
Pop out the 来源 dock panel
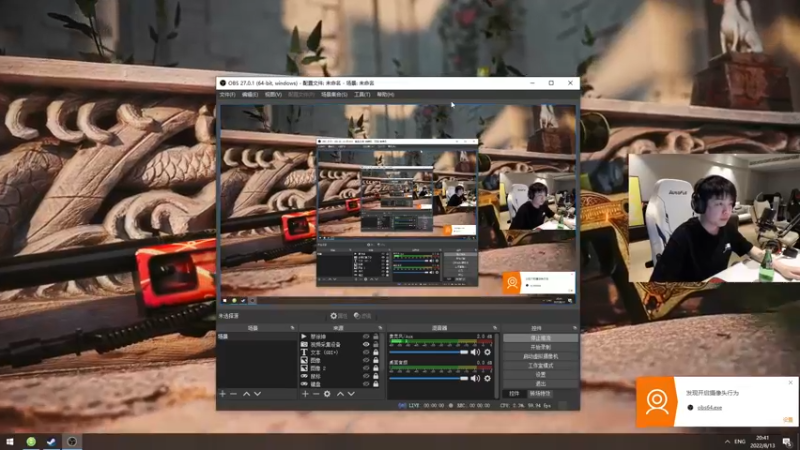pos(380,328)
